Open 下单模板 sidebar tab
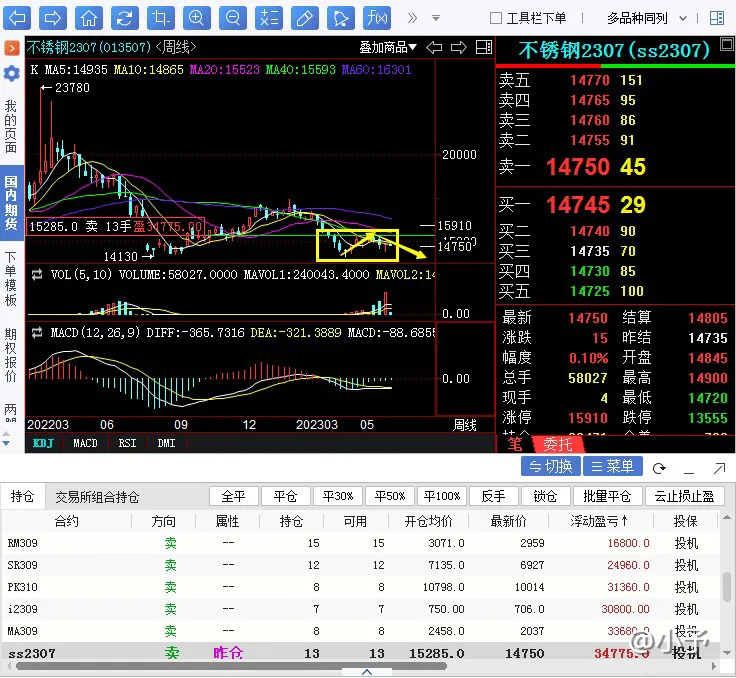736x678 pixels. 11,279
